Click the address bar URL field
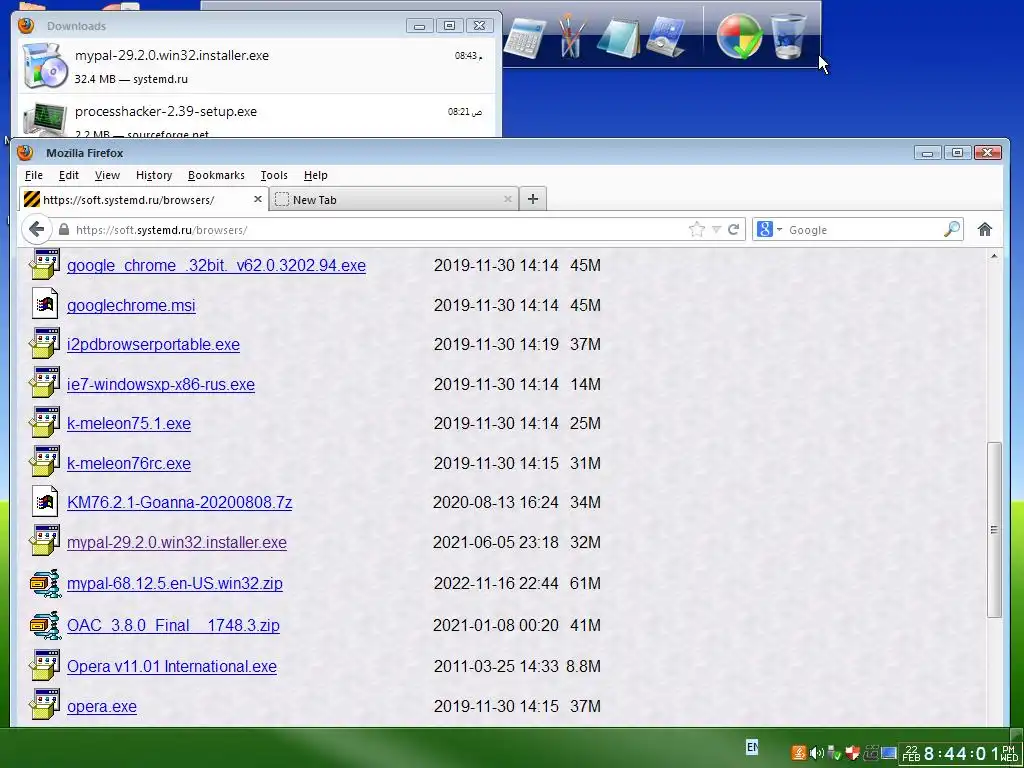This screenshot has height=768, width=1024. click(x=379, y=230)
